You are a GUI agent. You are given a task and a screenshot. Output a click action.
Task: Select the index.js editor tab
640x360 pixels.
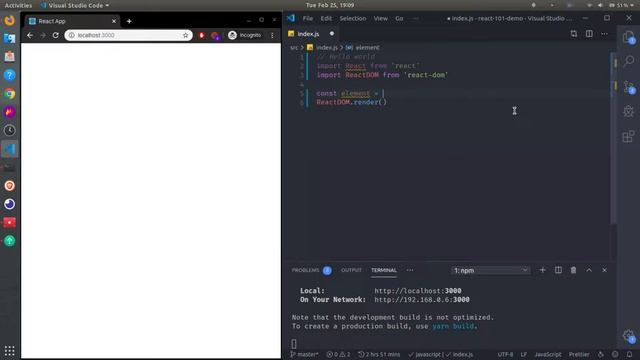click(x=311, y=34)
